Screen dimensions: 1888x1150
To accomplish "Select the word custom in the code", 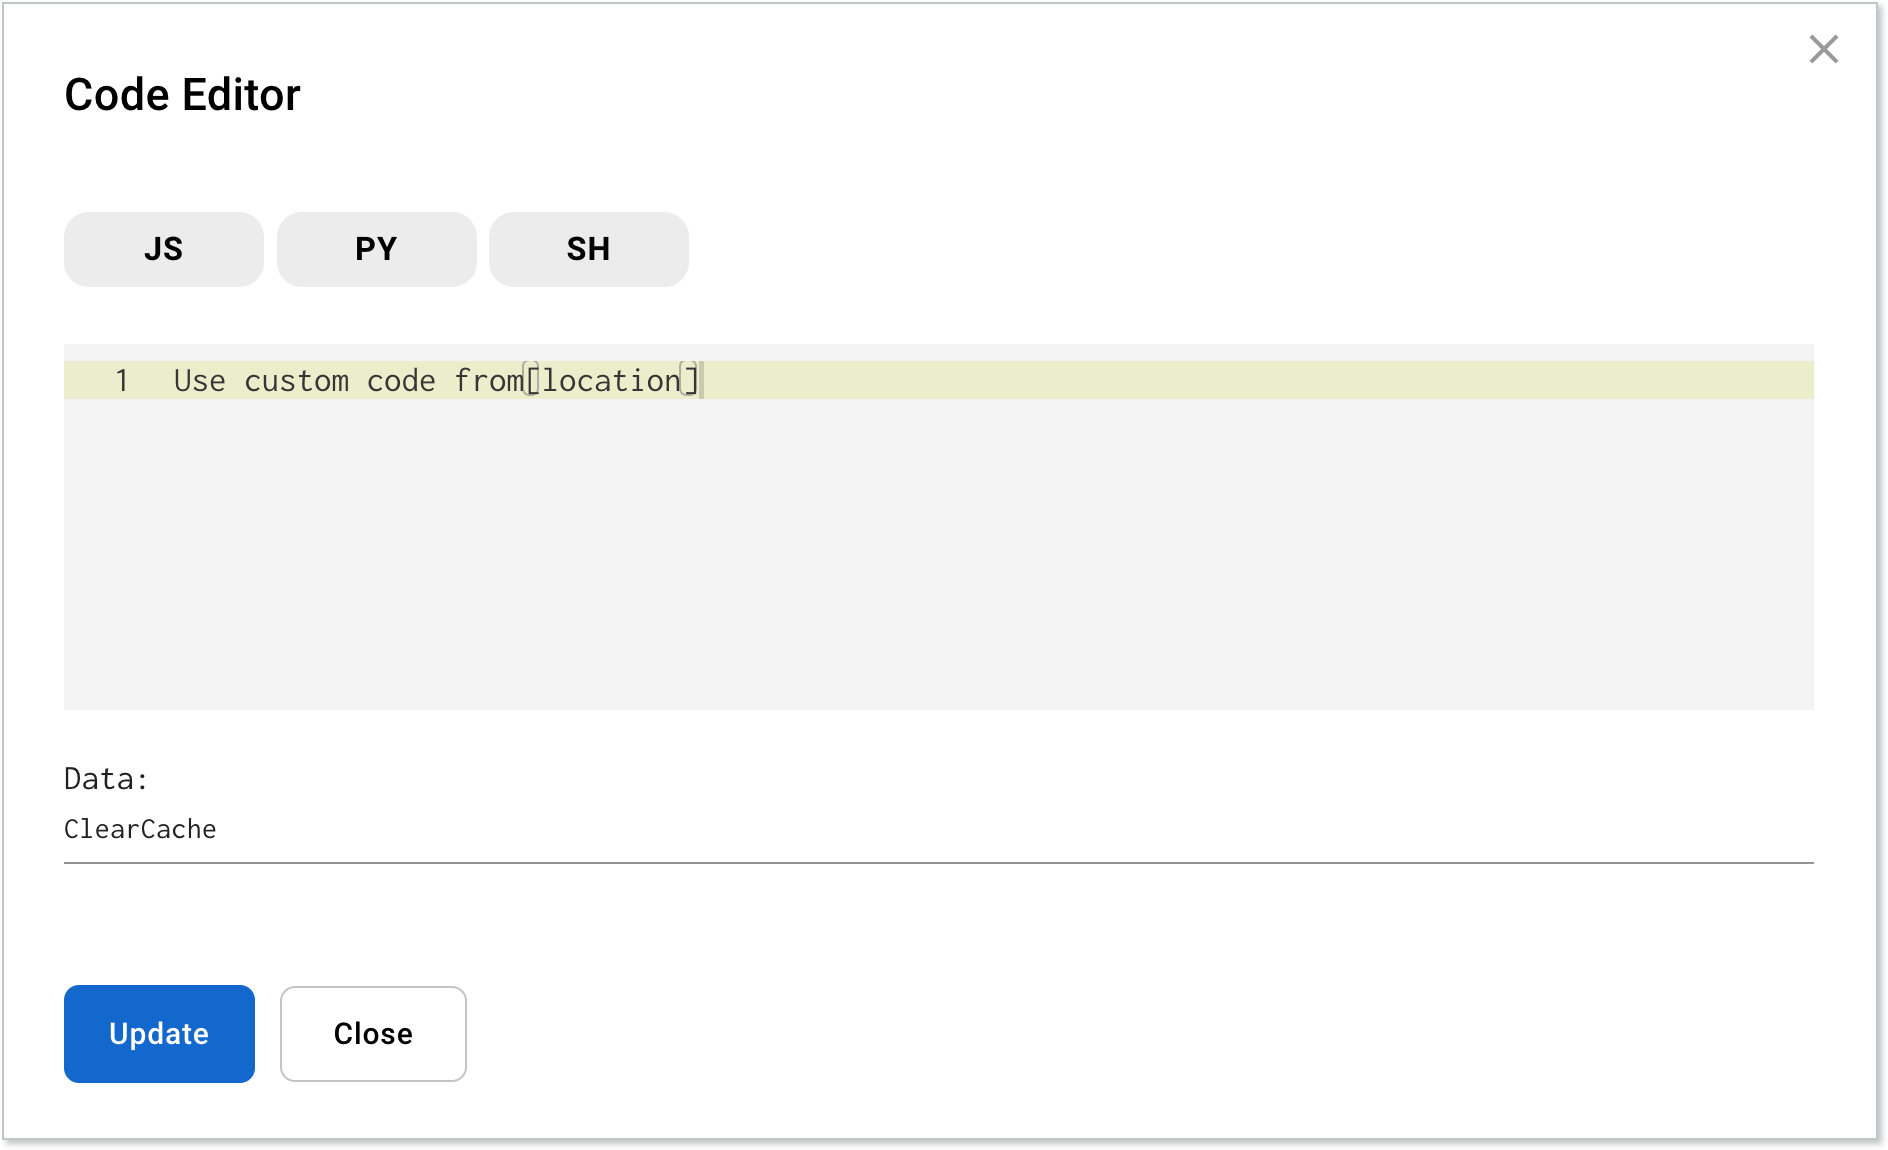I will tap(297, 380).
